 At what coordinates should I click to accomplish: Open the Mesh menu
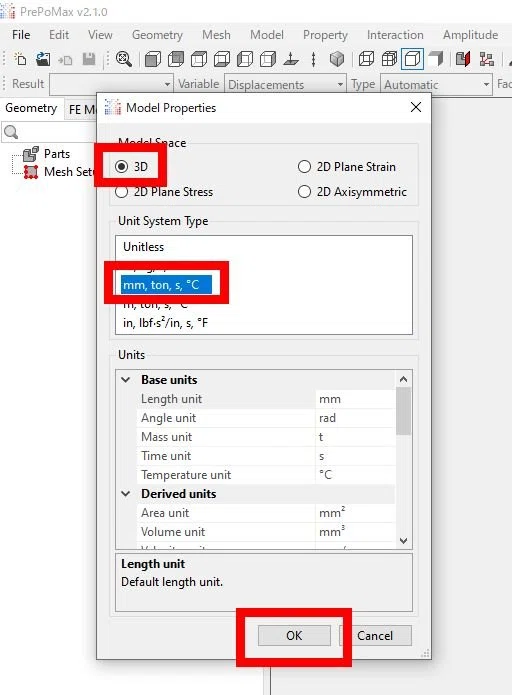pos(216,35)
